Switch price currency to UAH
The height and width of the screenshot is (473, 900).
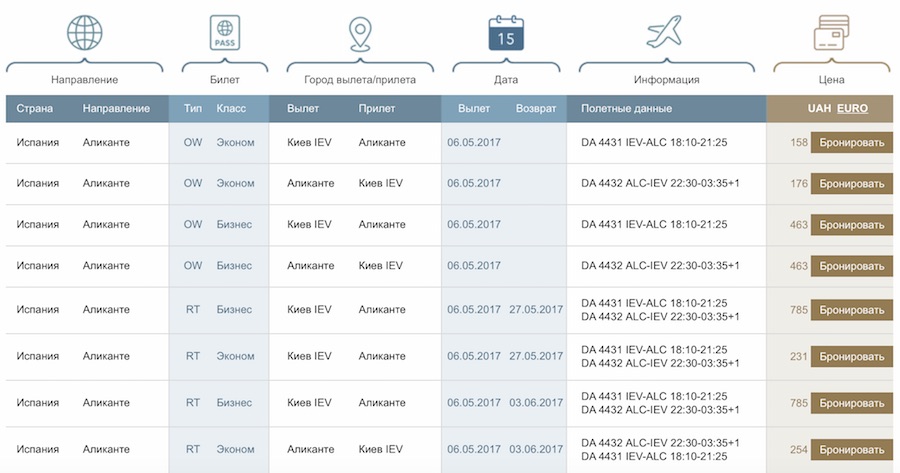pos(818,108)
